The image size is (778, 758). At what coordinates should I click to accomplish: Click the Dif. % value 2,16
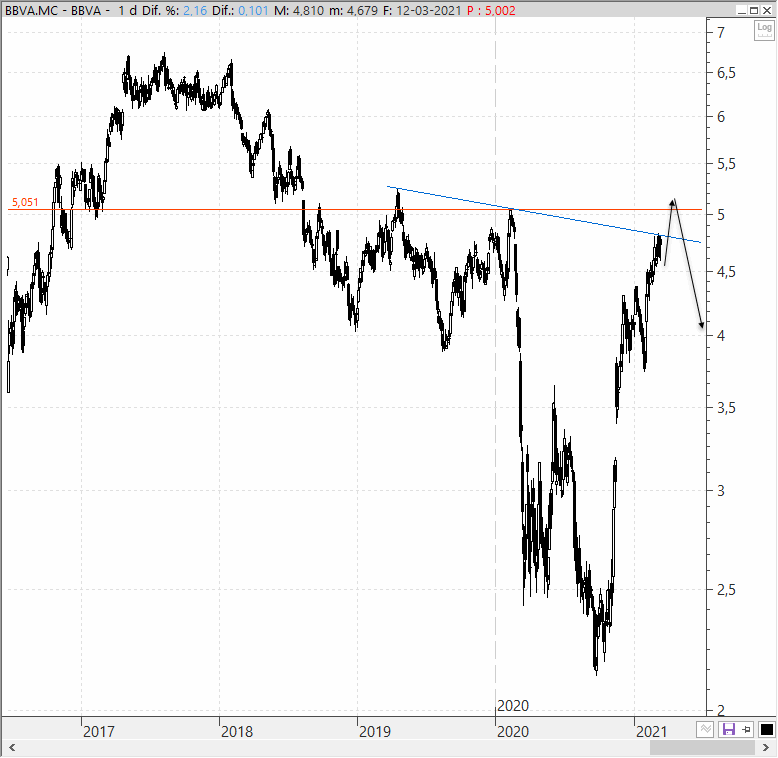coord(195,10)
